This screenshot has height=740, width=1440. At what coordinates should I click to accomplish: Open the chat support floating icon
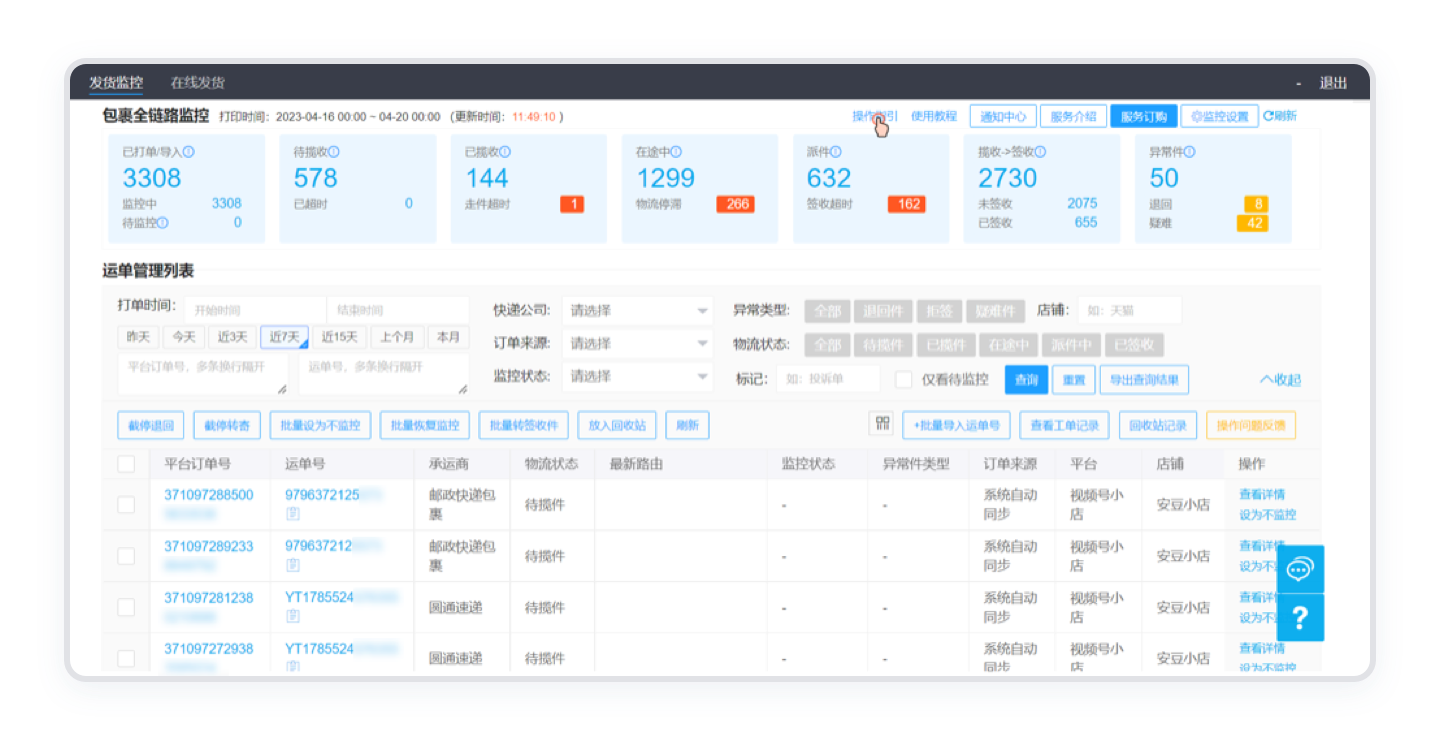pyautogui.click(x=1299, y=570)
